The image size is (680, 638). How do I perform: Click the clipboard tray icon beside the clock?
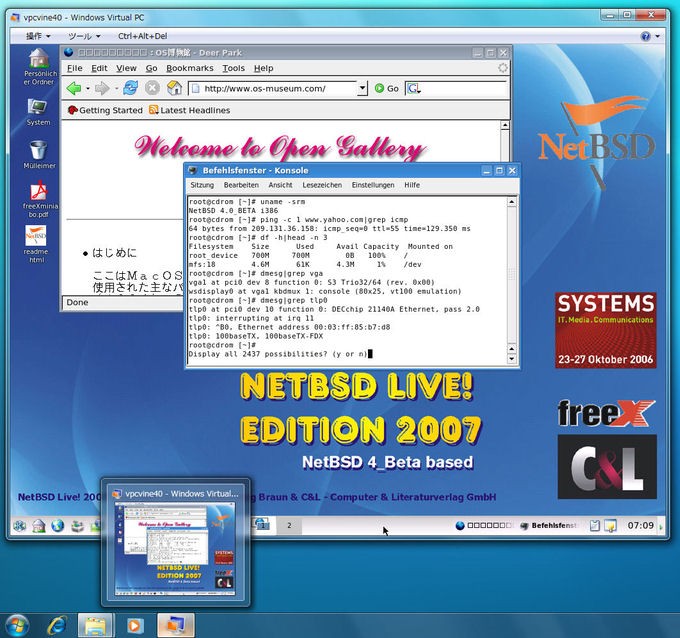(595, 526)
